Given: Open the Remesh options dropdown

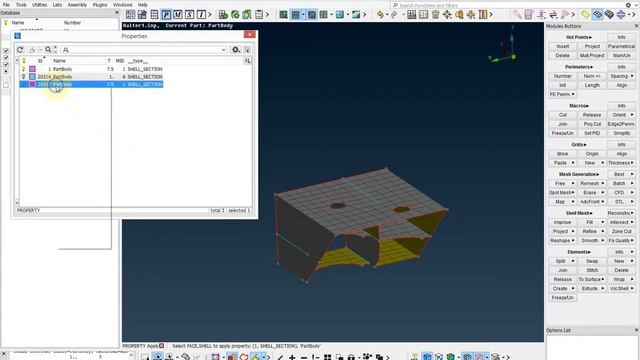Looking at the screenshot, I should click(602, 183).
